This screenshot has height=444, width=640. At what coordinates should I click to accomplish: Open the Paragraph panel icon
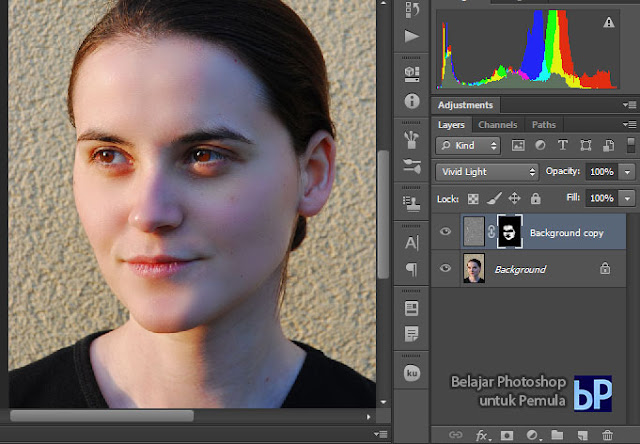click(x=412, y=269)
